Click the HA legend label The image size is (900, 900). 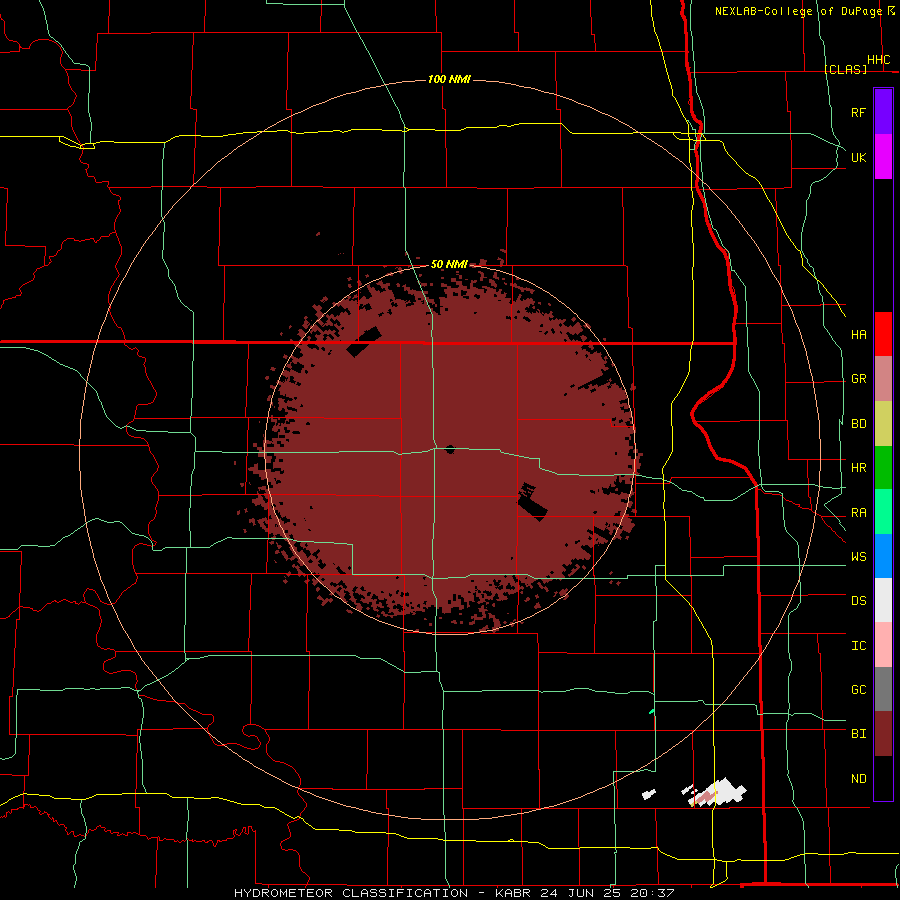click(859, 334)
